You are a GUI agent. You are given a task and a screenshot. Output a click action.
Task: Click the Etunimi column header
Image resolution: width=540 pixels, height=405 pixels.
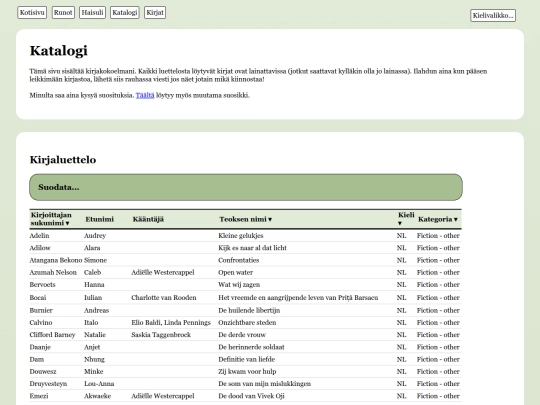pyautogui.click(x=100, y=219)
